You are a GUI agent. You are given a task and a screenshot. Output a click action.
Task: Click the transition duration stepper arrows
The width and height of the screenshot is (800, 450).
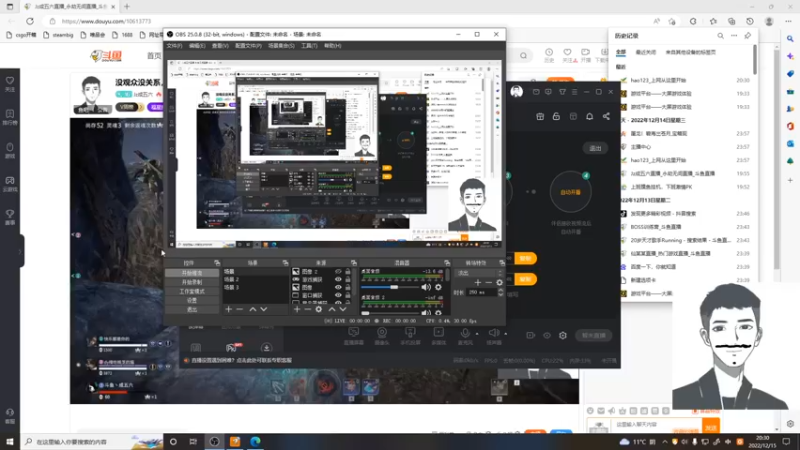(x=501, y=292)
